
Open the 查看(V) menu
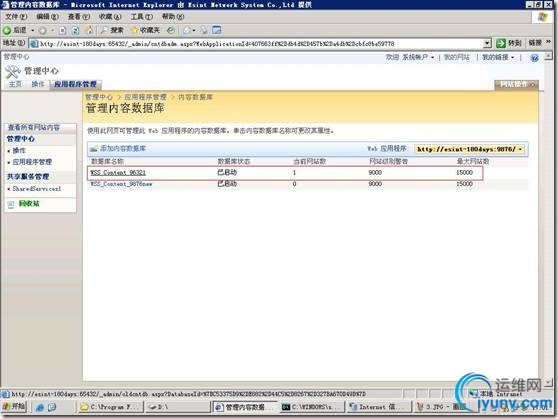coord(79,17)
